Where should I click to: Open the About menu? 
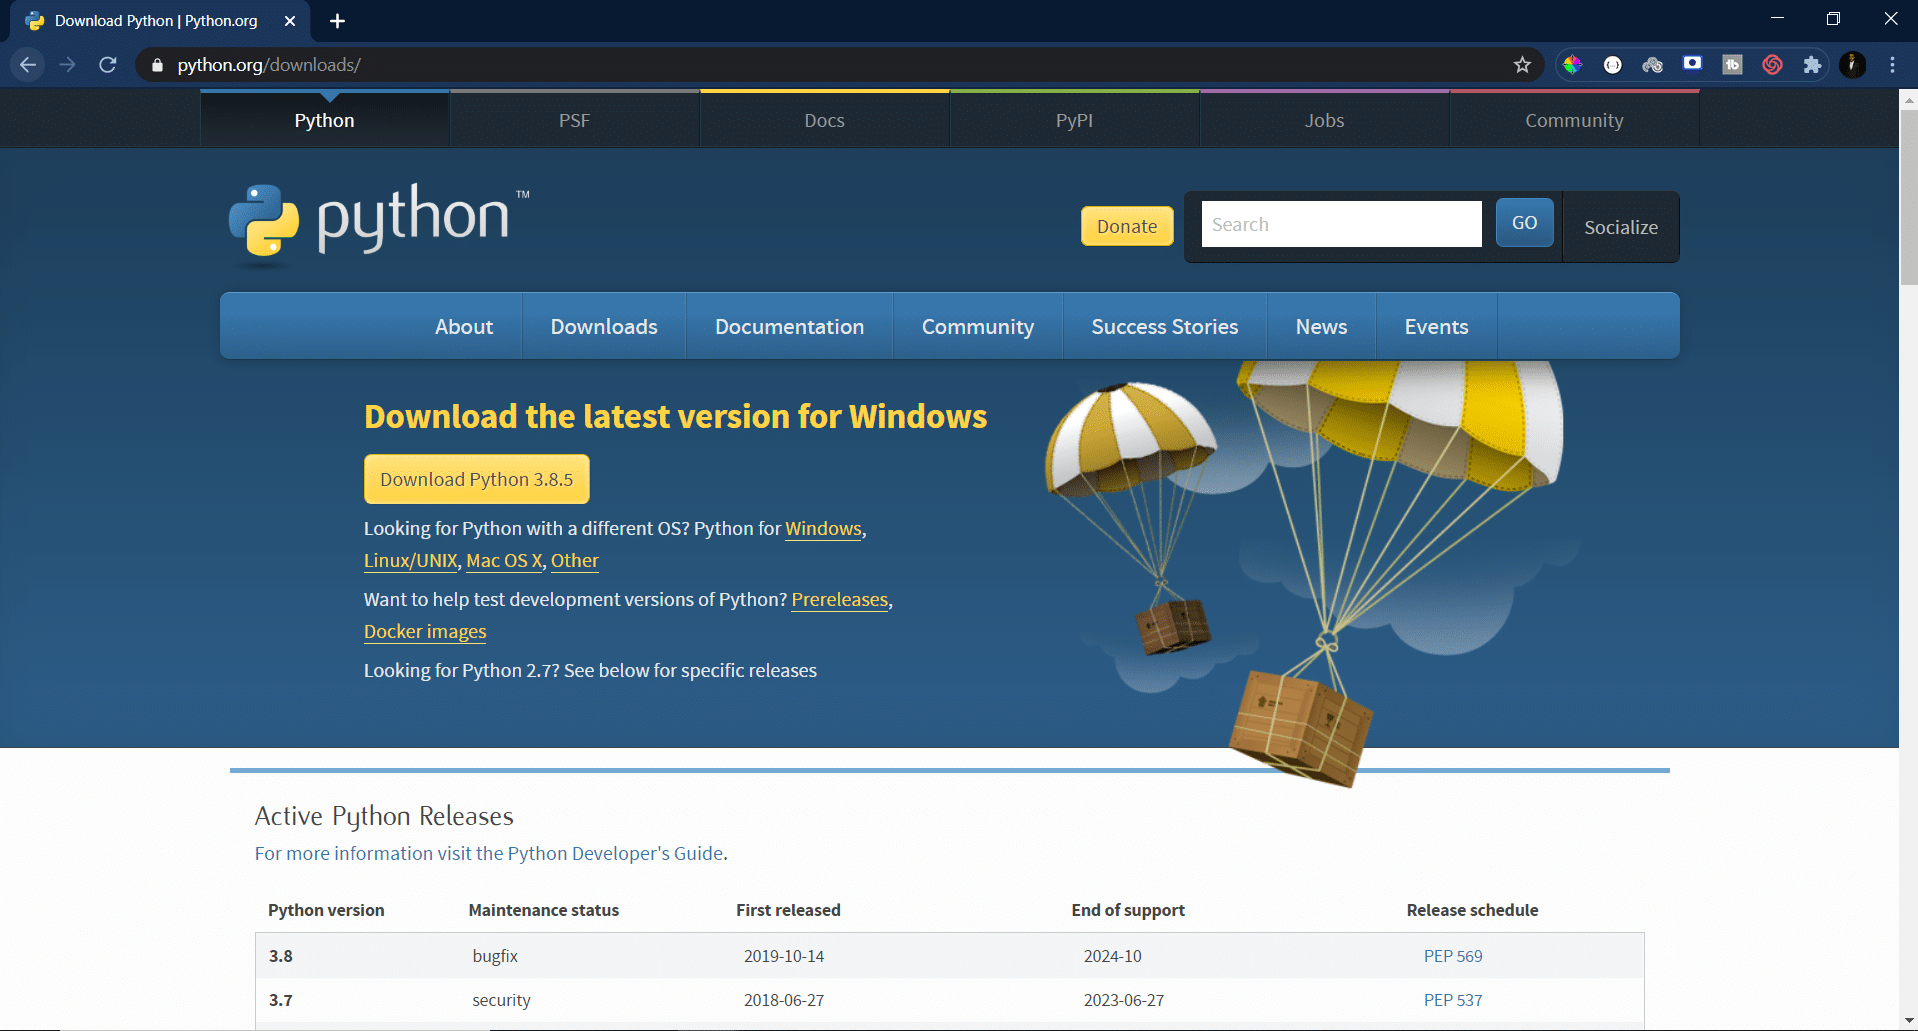point(464,327)
